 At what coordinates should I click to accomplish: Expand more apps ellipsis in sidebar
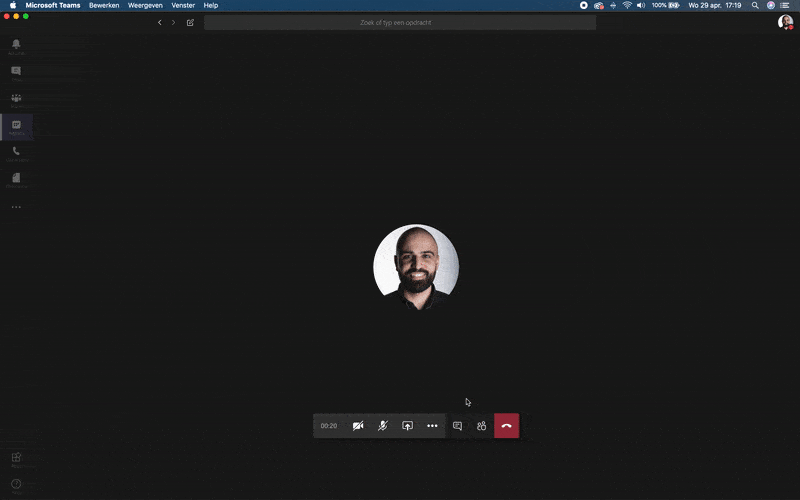[x=16, y=207]
